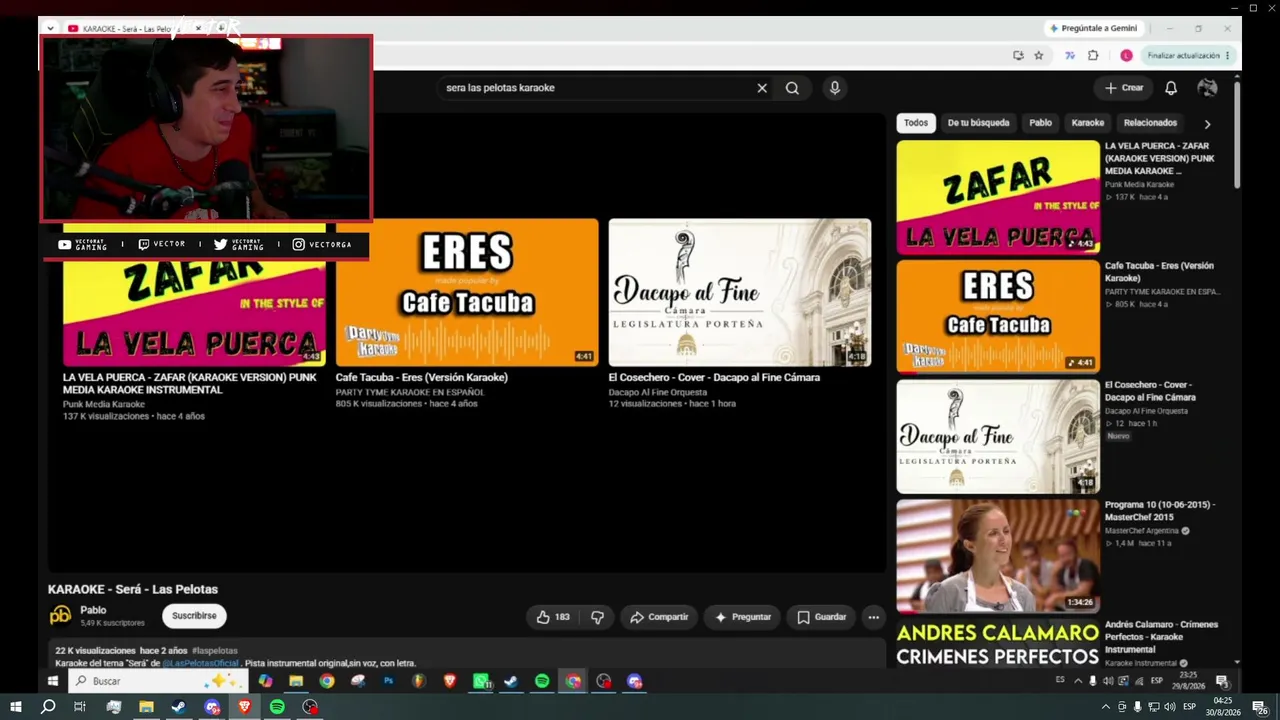Select the Pablo filter chip
The height and width of the screenshot is (720, 1280).
[x=1041, y=123]
